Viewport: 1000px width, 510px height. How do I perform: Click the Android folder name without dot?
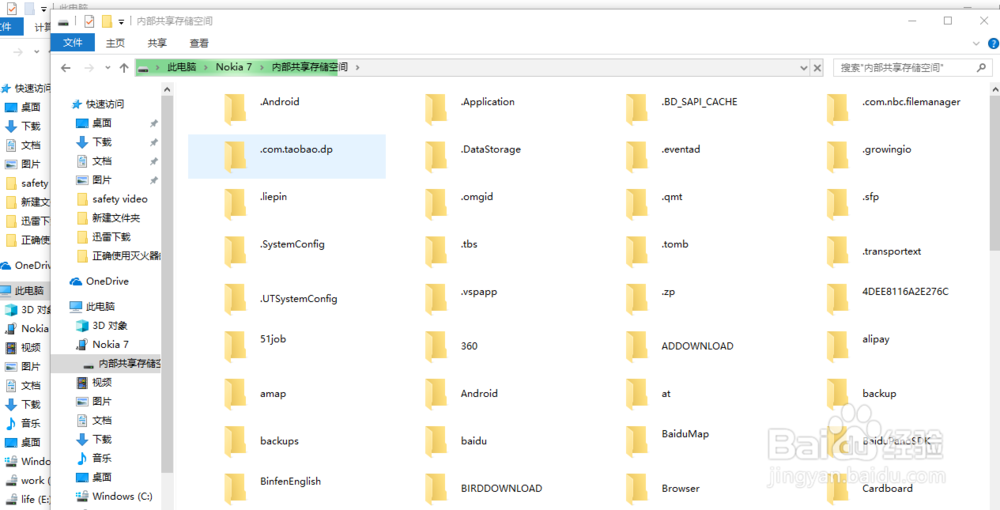(479, 393)
